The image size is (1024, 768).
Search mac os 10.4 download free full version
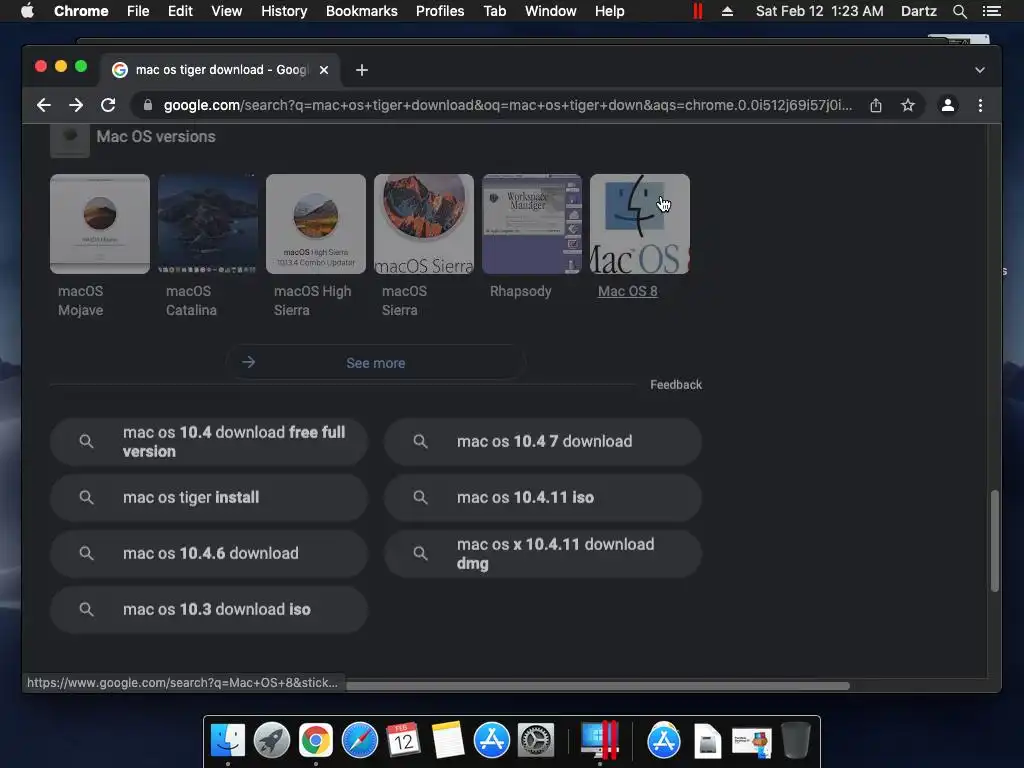pyautogui.click(x=209, y=441)
